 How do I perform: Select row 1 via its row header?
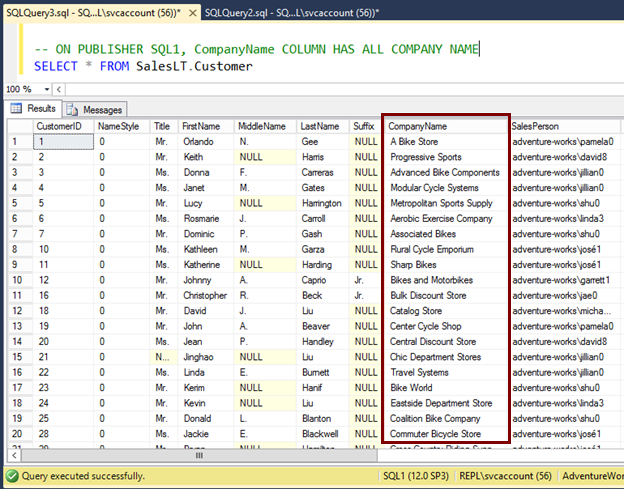18,142
